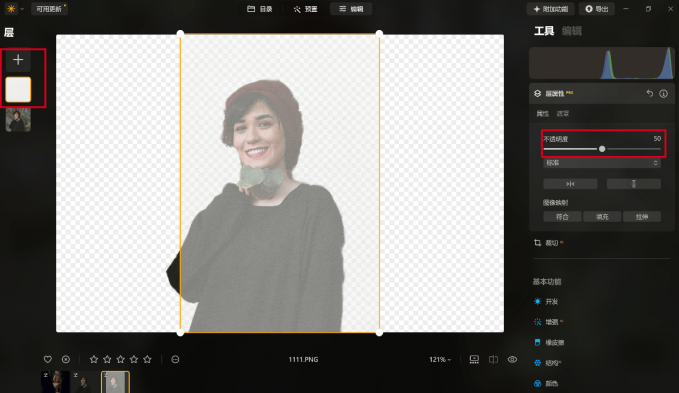Screen dimensions: 679x393
Task: Open the 工具 tools panel tab
Action: (544, 31)
